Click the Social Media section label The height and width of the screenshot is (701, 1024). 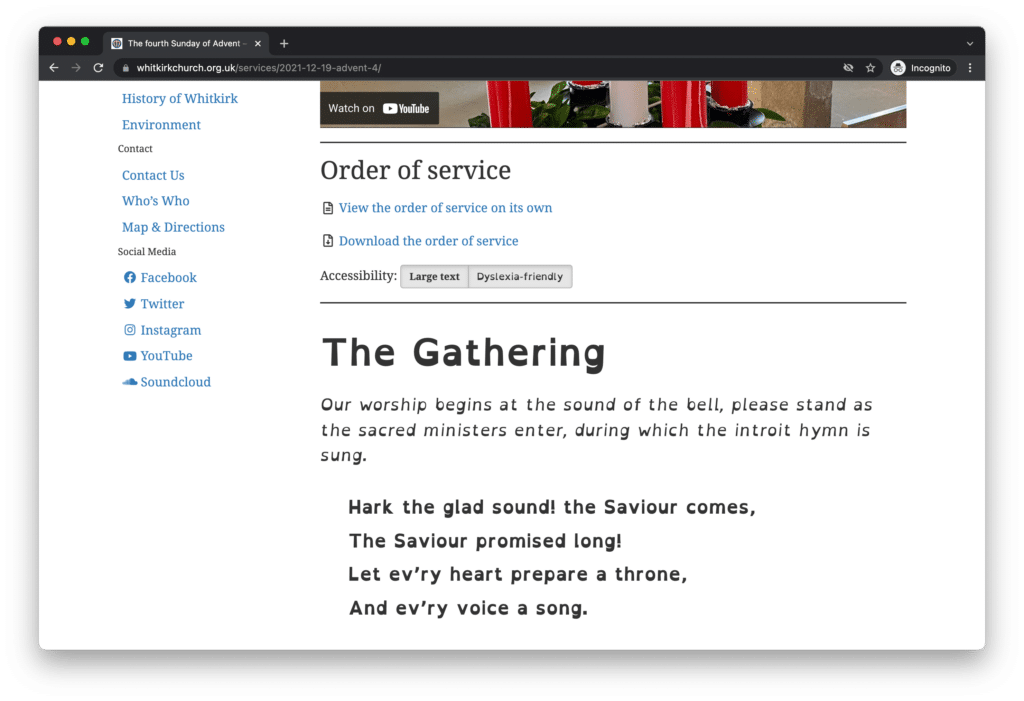pyautogui.click(x=147, y=252)
